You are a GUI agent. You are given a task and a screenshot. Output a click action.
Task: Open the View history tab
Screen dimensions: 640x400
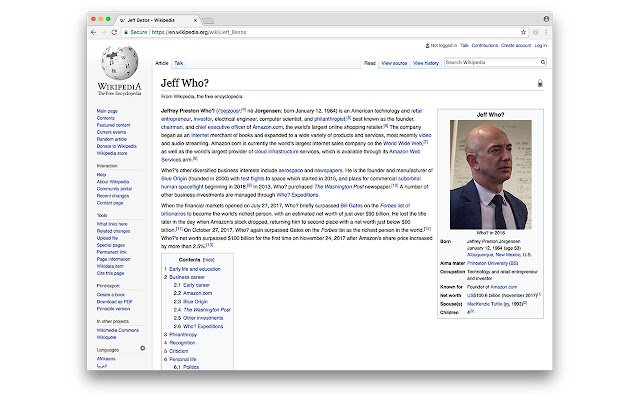tap(426, 63)
